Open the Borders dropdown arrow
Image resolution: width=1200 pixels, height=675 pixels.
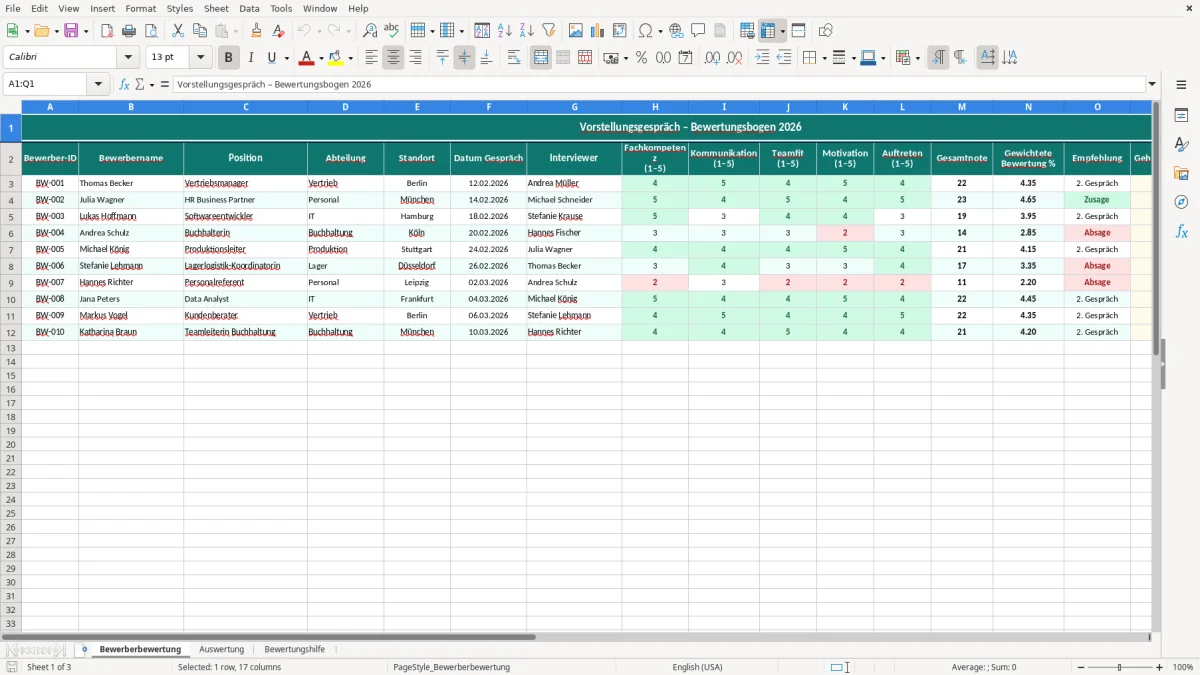[x=823, y=58]
